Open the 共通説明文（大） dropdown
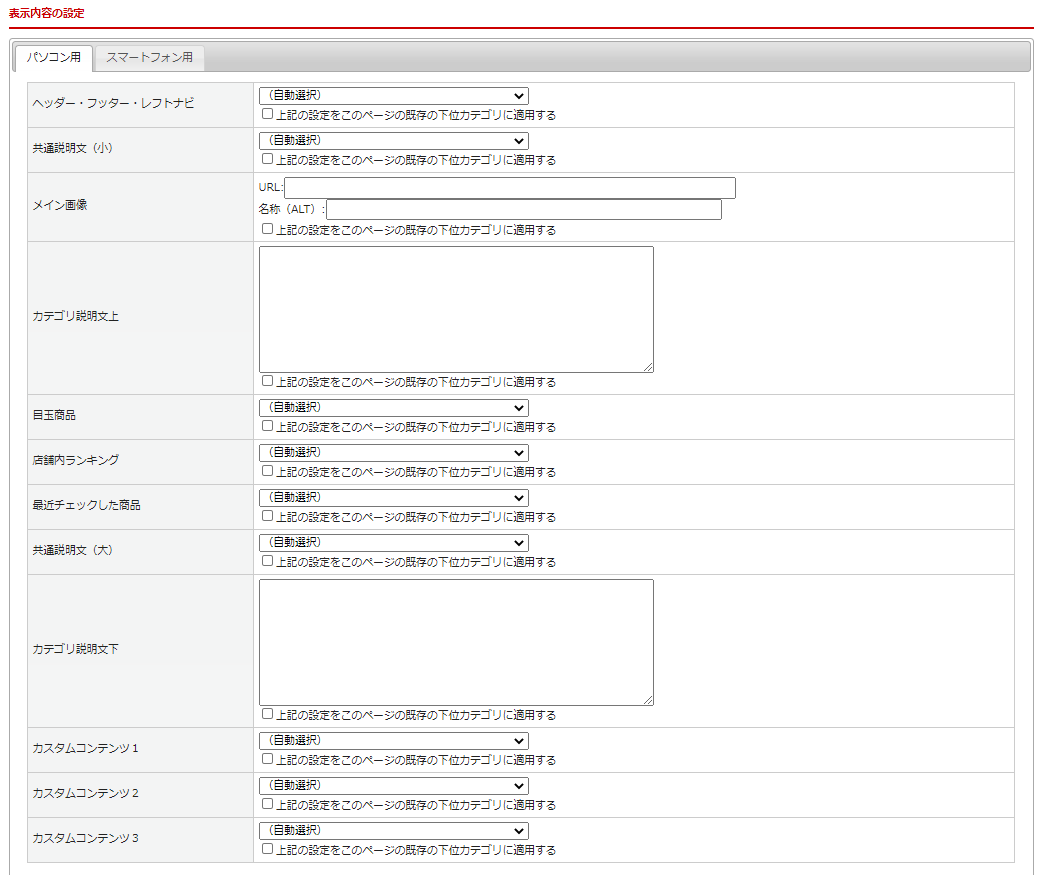Viewport: 1042px width, 875px height. tap(393, 543)
